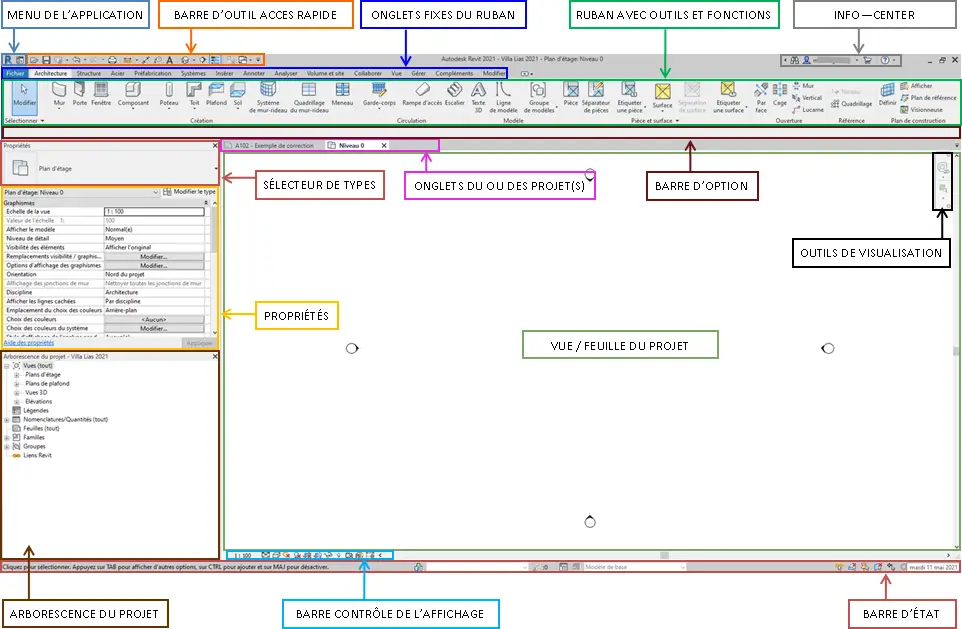962x629 pixels.
Task: Switch to the Vue ribbon tab
Action: [396, 74]
